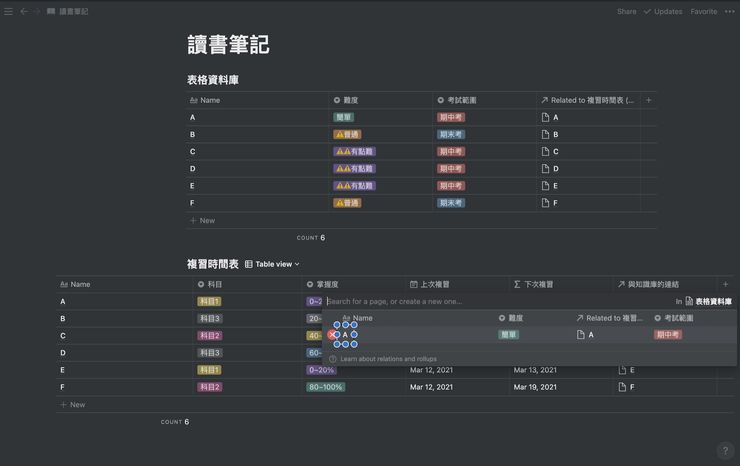Open the Updates panel
The image size is (740, 466).
click(663, 11)
